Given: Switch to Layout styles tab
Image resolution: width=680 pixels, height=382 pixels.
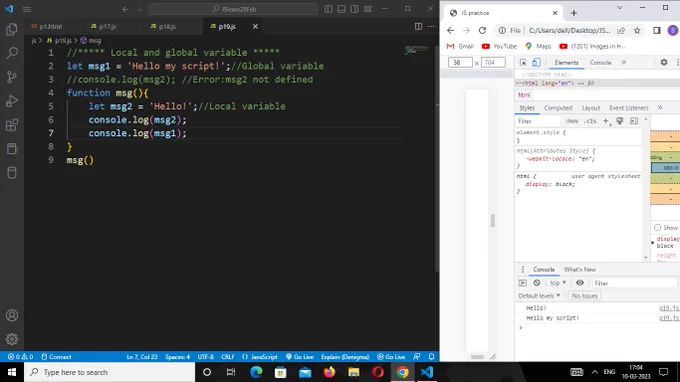Looking at the screenshot, I should pyautogui.click(x=591, y=108).
